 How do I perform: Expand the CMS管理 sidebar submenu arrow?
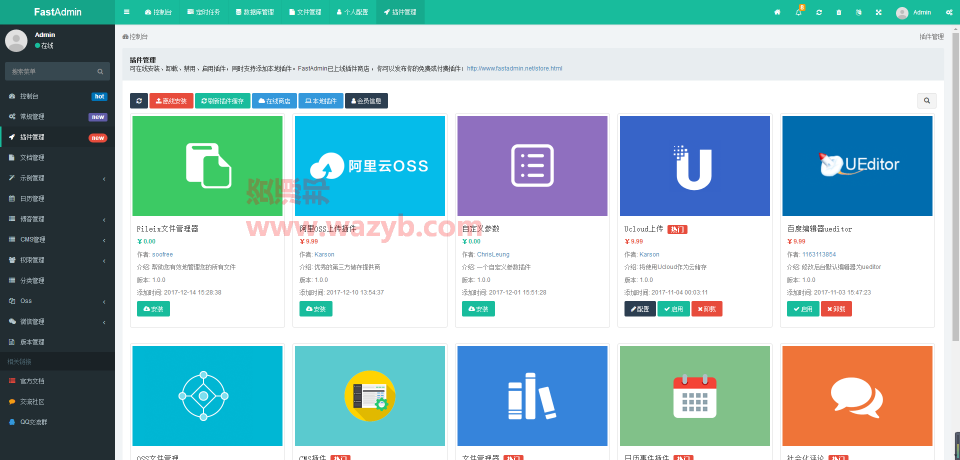pos(104,240)
